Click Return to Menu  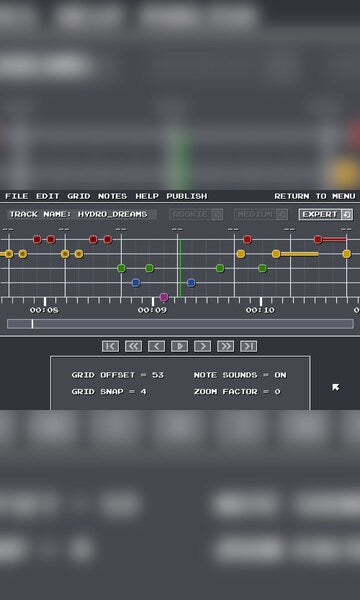pyautogui.click(x=315, y=196)
